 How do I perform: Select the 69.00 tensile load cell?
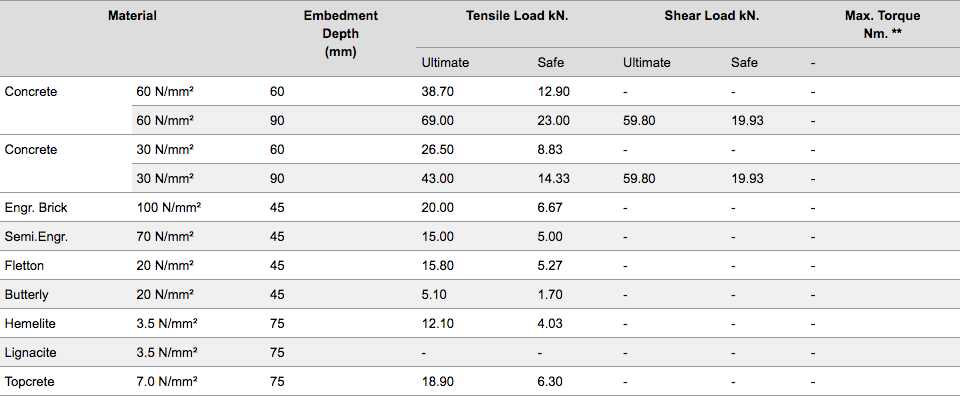click(x=438, y=121)
